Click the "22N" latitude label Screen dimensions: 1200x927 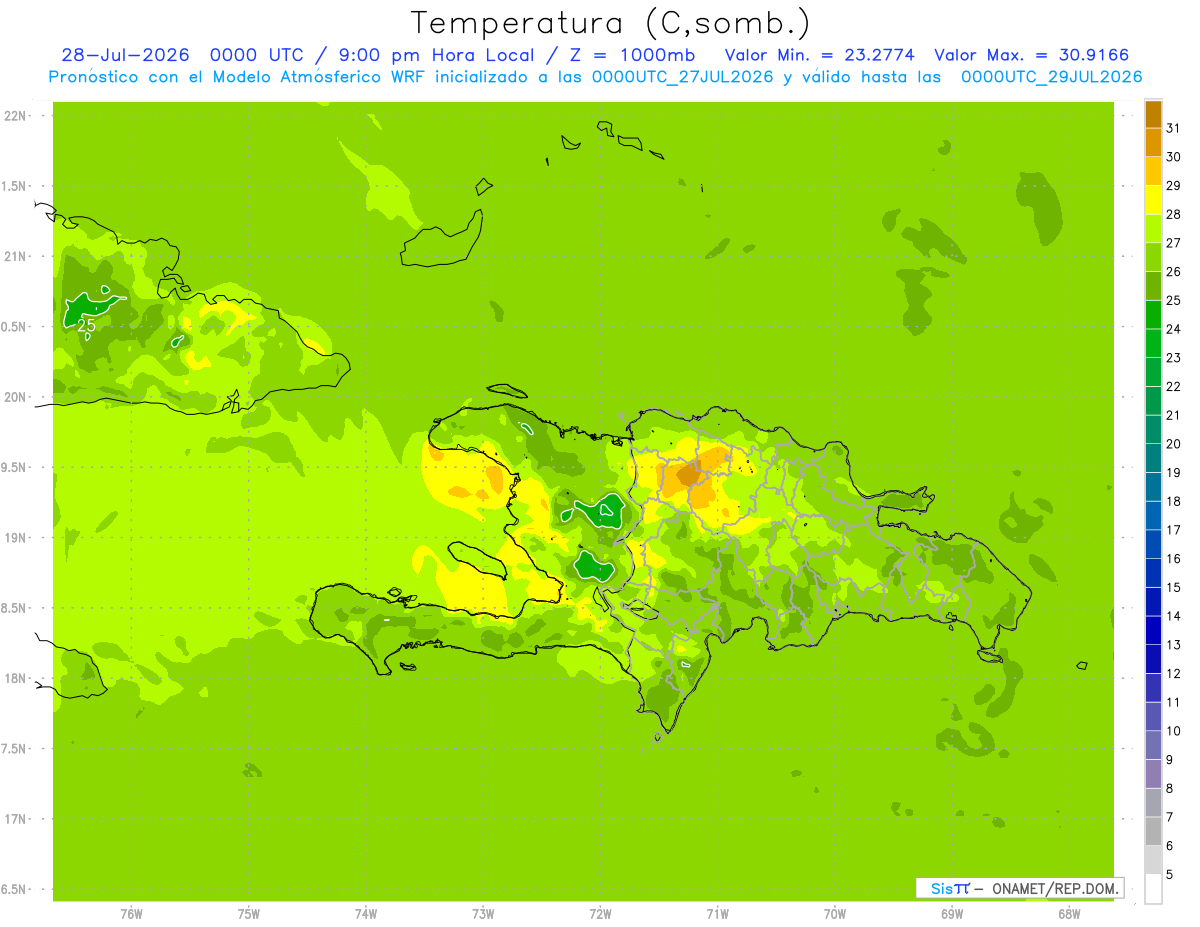(15, 116)
